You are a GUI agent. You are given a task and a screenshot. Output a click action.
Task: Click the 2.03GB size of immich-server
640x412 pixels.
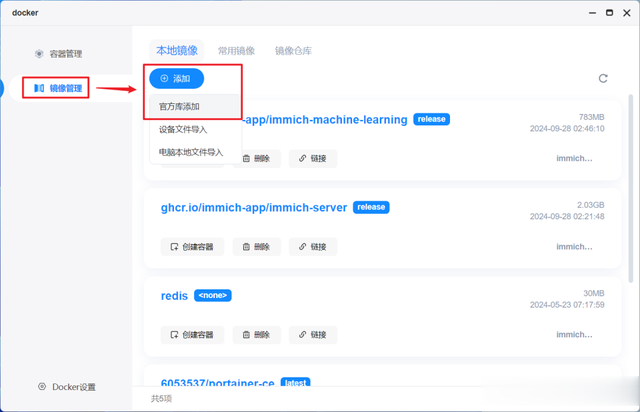click(590, 205)
